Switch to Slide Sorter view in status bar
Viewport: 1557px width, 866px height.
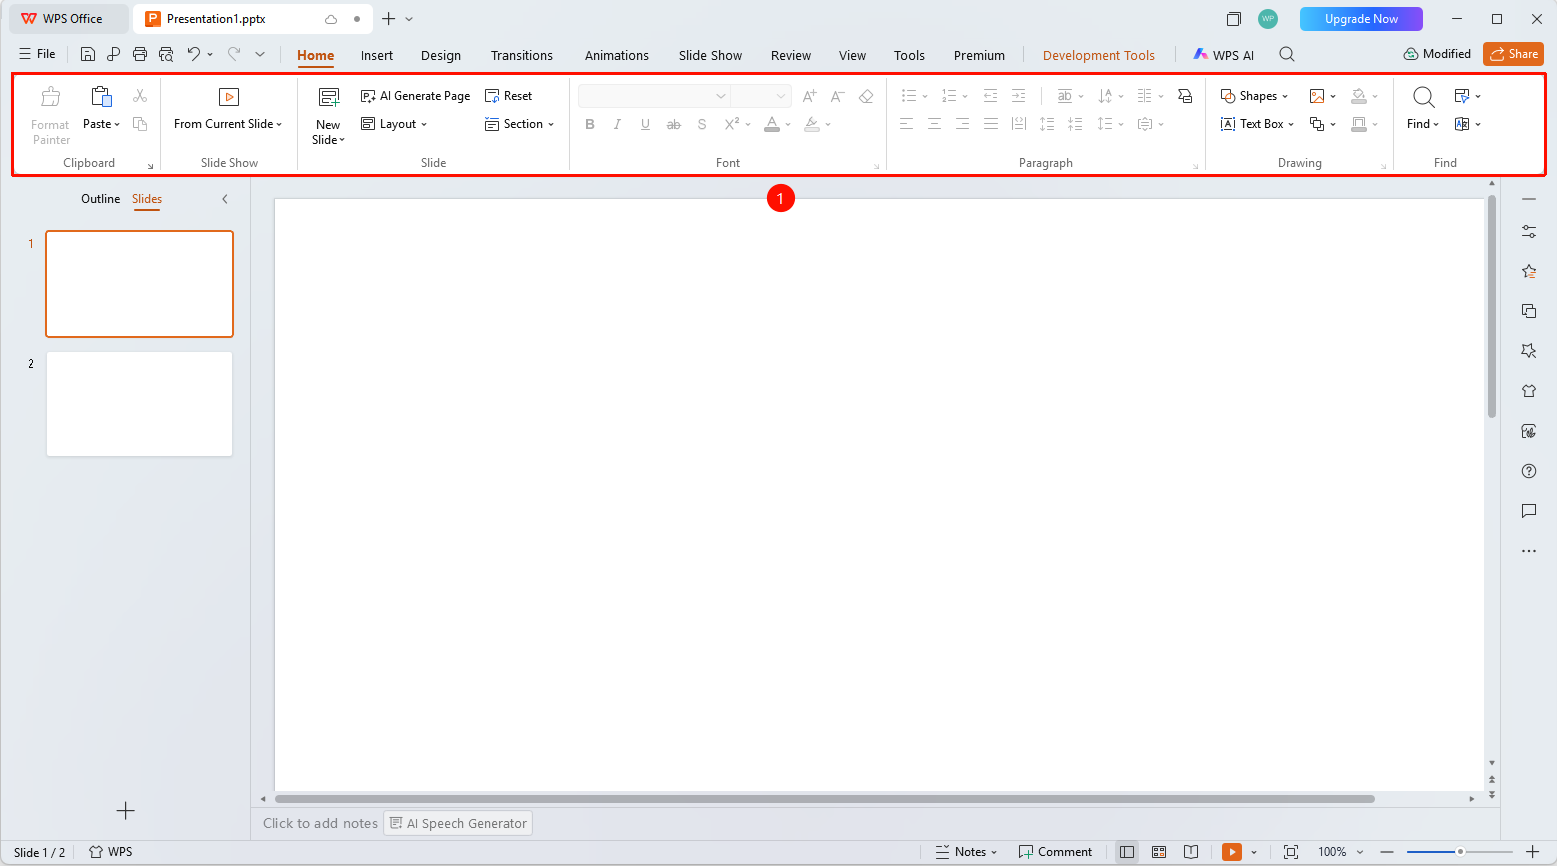point(1159,852)
